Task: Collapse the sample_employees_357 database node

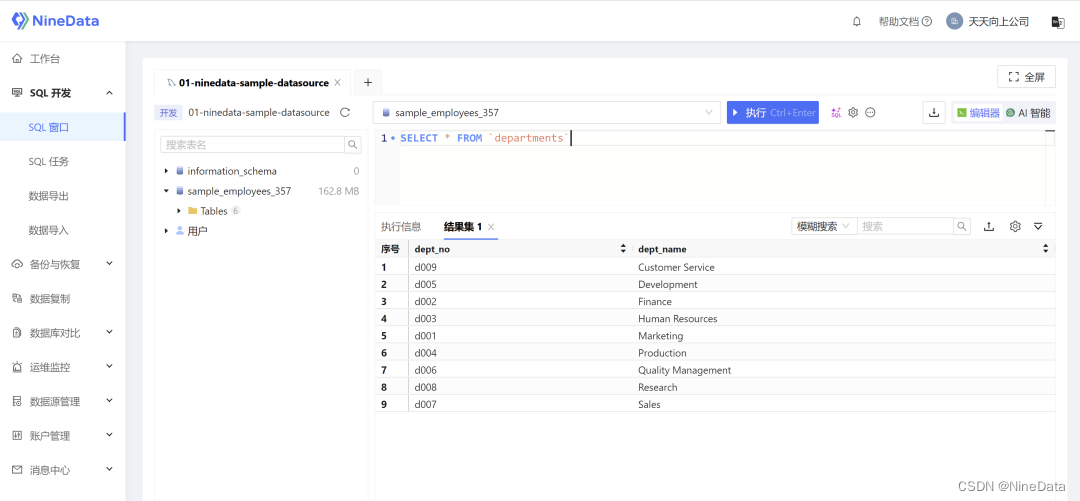Action: click(x=166, y=191)
